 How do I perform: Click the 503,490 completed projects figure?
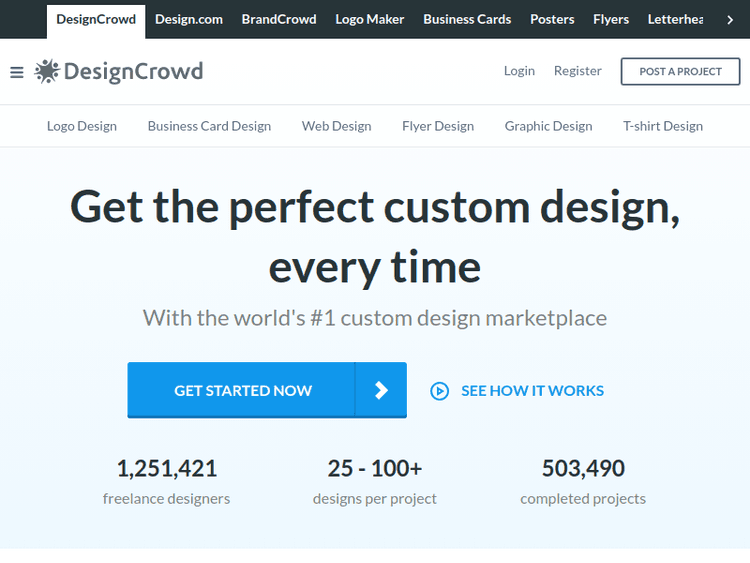click(583, 468)
